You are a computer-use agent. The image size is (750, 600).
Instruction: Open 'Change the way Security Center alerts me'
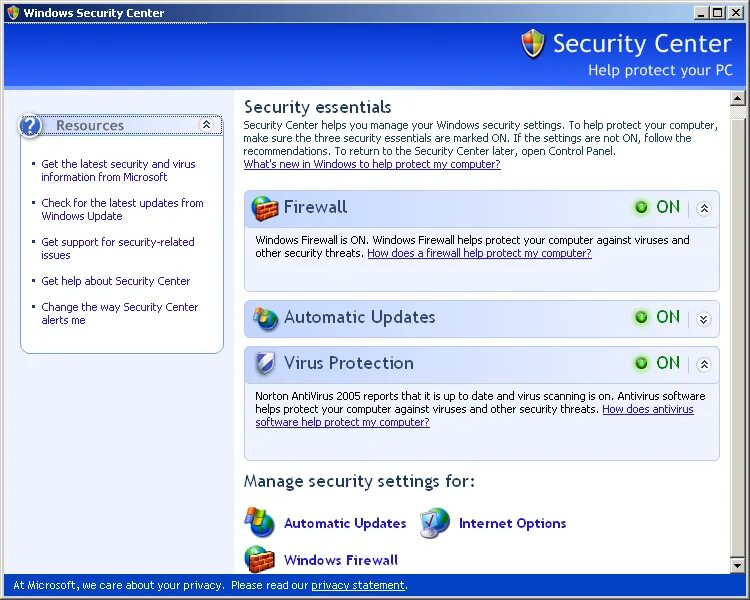(x=120, y=313)
